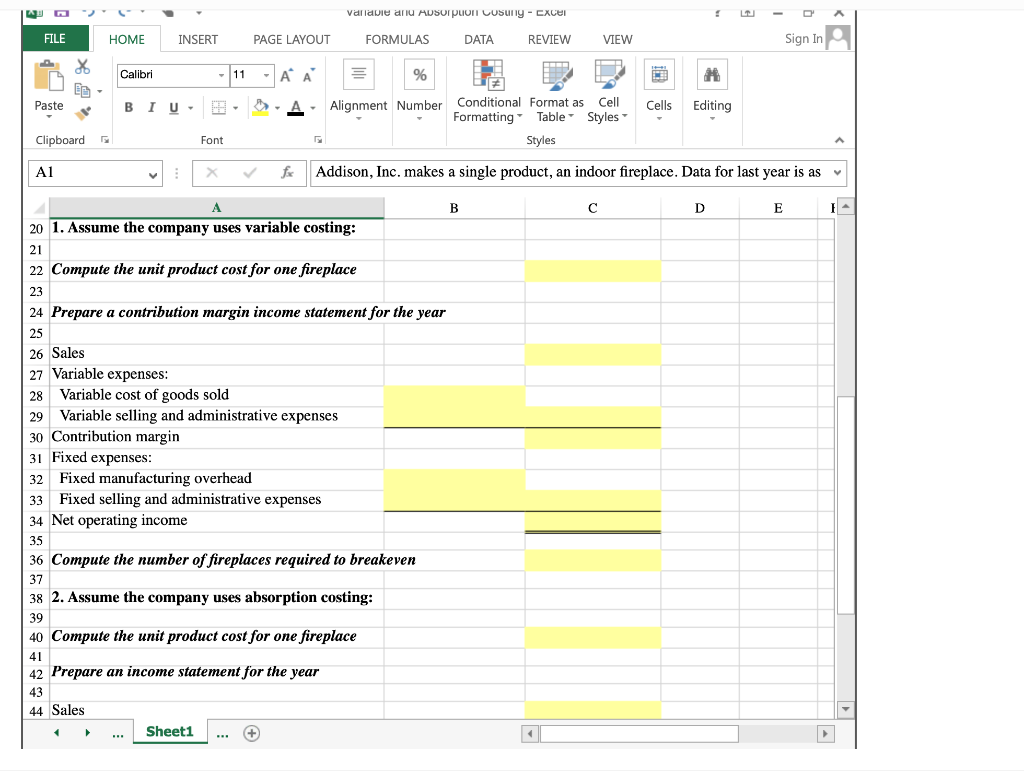Switch to the FORMULAS tab
Screen dimensions: 1024x774
tap(397, 40)
